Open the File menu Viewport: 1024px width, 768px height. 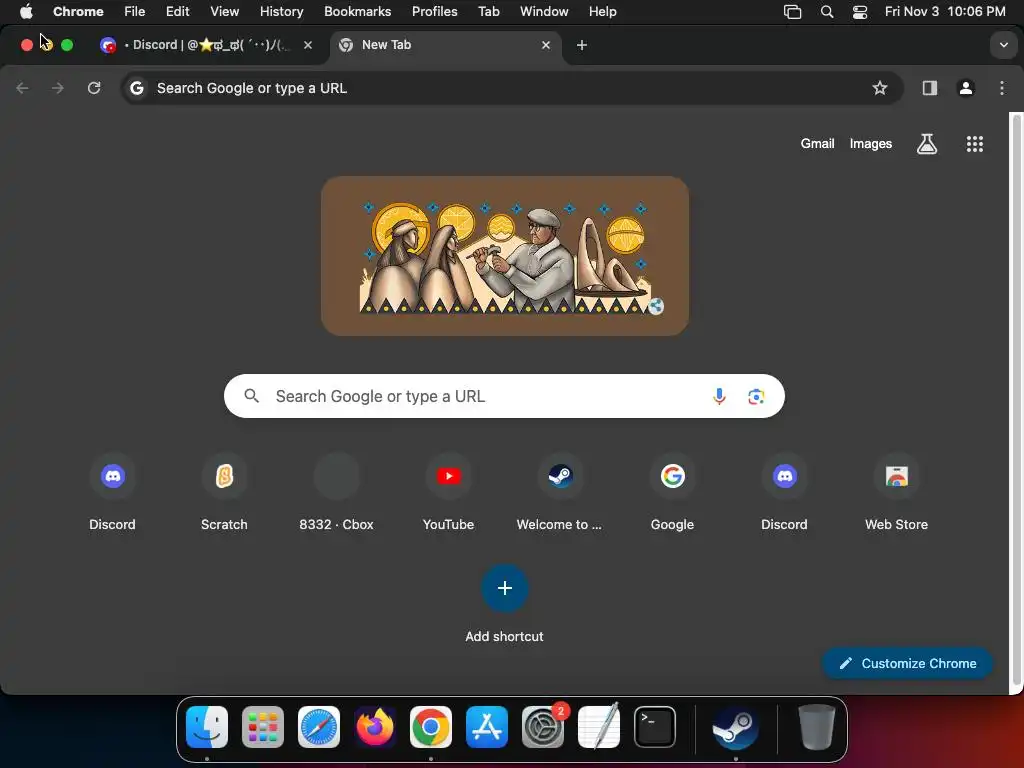tap(135, 12)
